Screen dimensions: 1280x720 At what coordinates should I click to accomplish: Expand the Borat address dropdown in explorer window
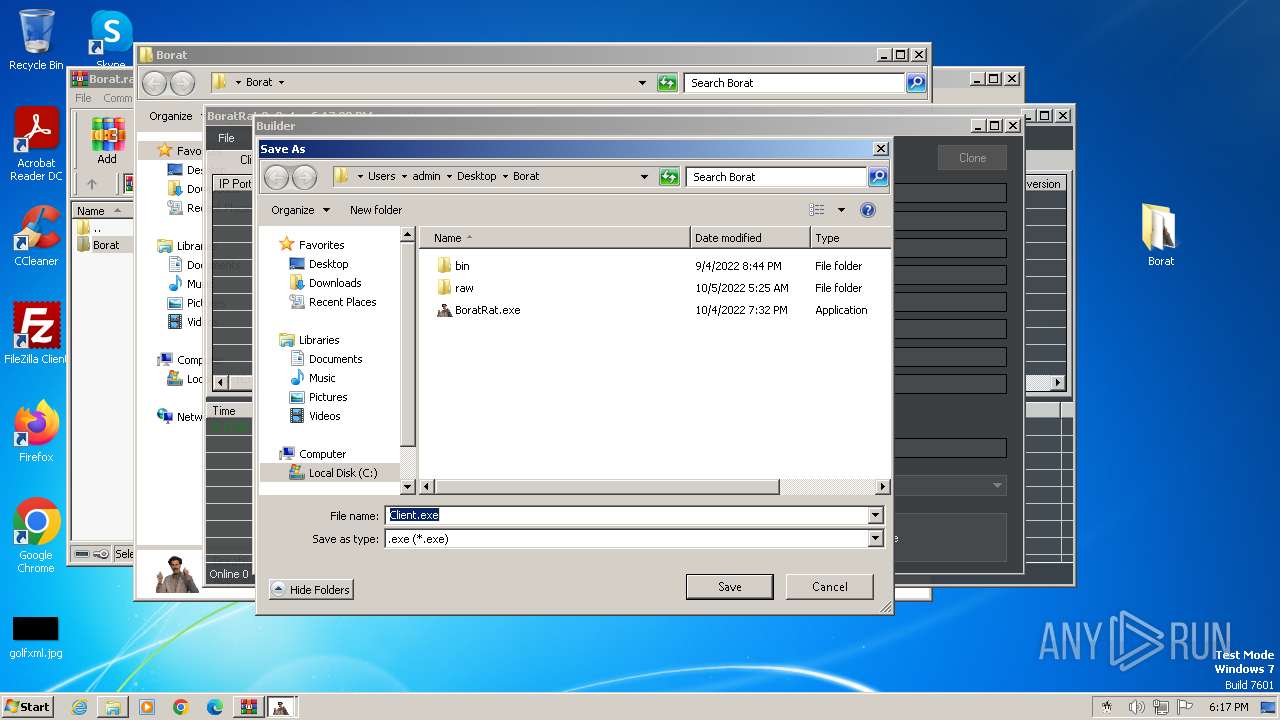[x=642, y=83]
